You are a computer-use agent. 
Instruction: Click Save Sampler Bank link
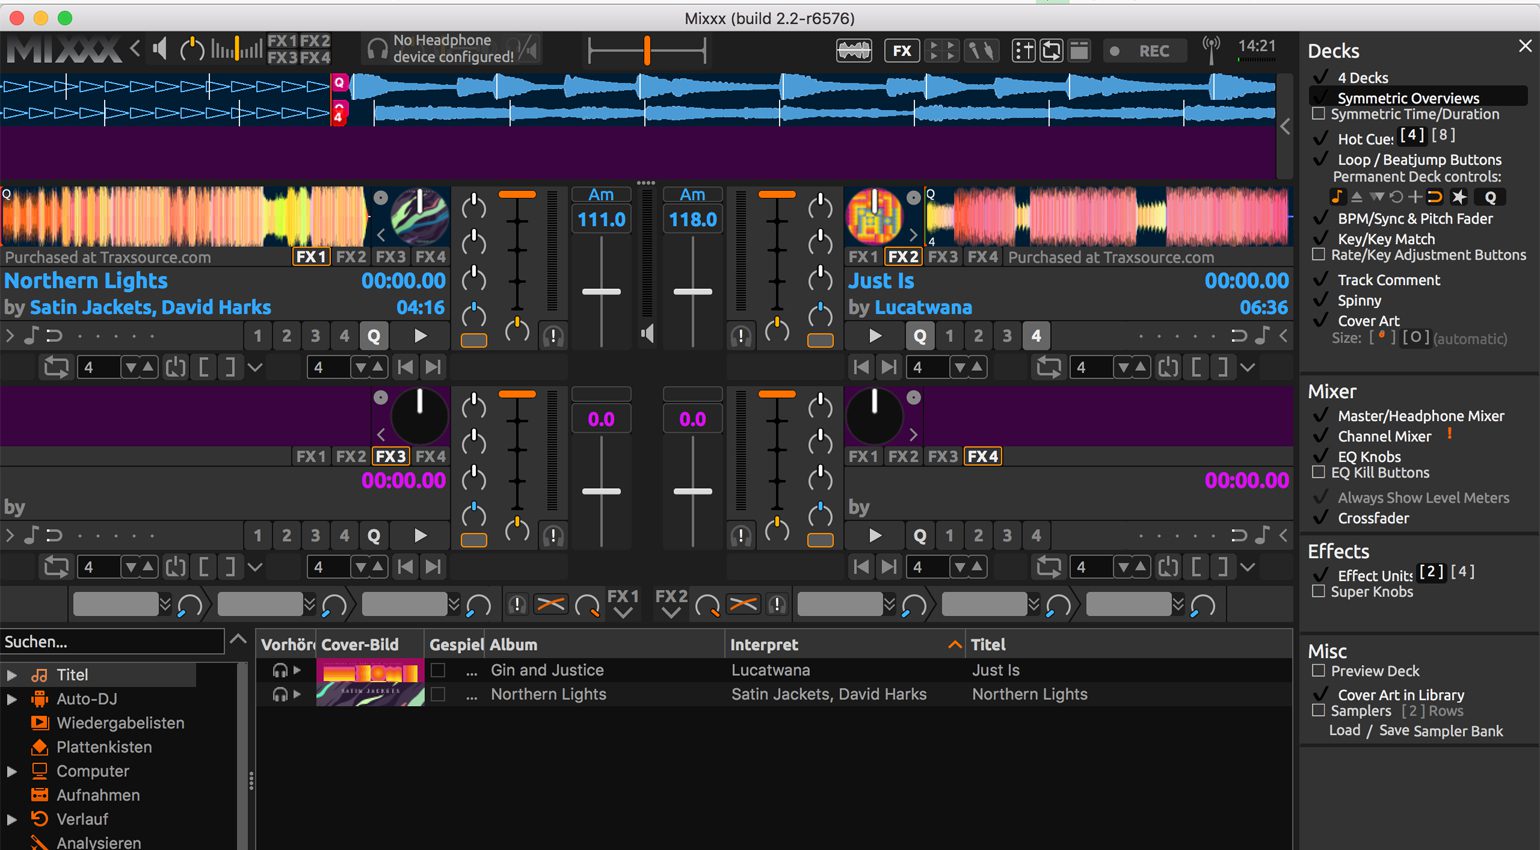1441,731
